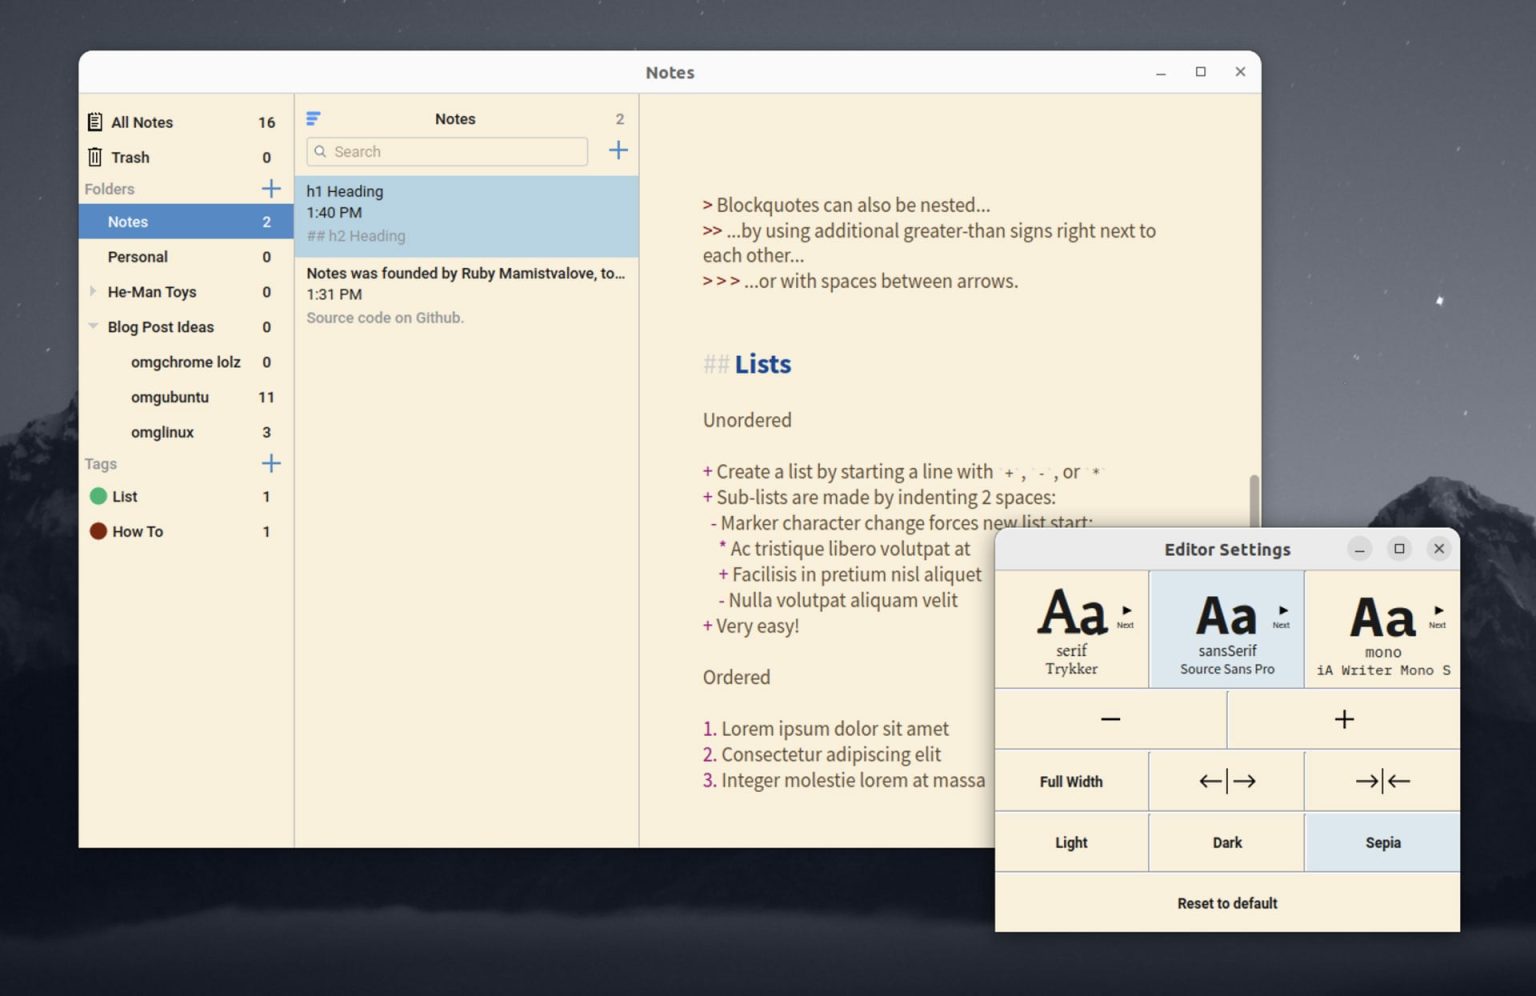Narrow the editor margins
Viewport: 1536px width, 996px height.
pyautogui.click(x=1381, y=781)
